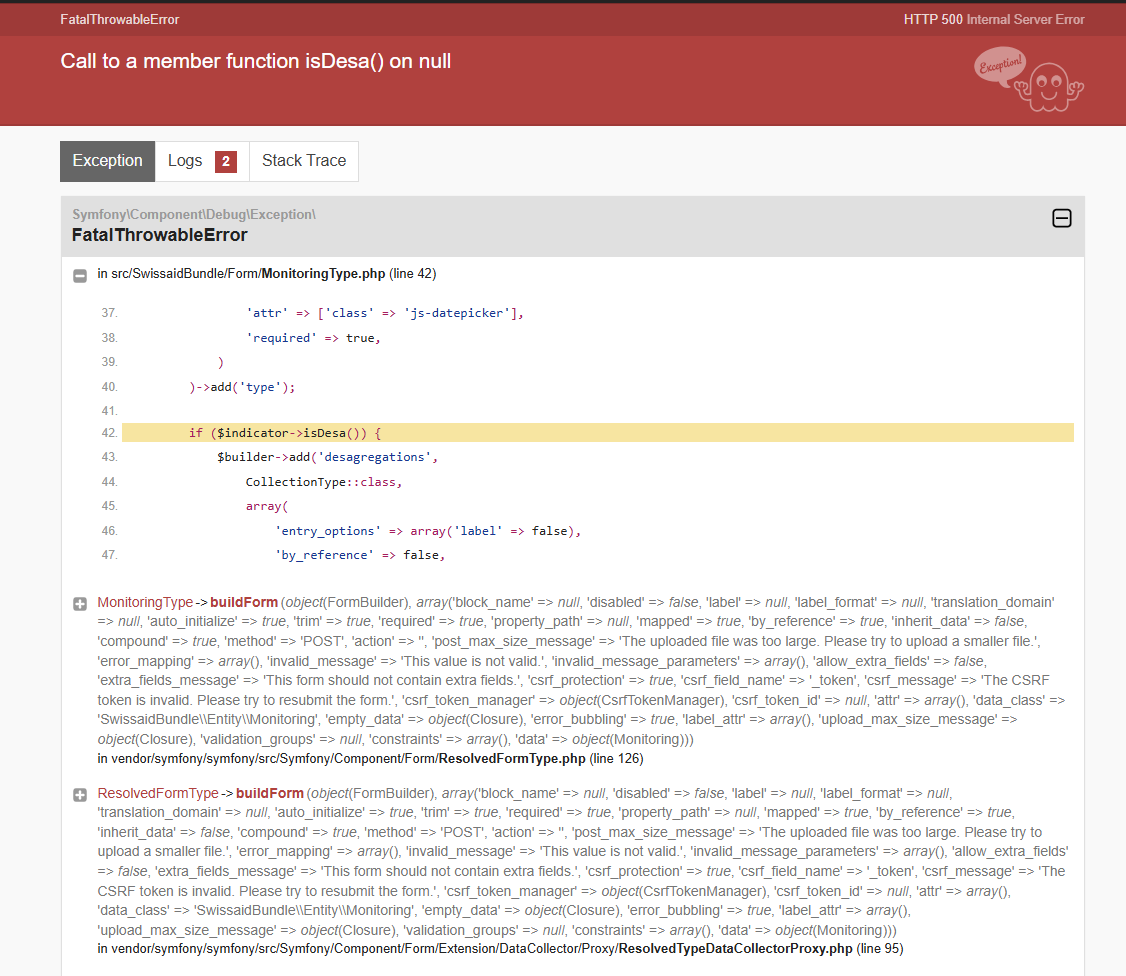This screenshot has width=1126, height=976.
Task: Click the FatalThrowableError label in top bar
Action: [120, 19]
